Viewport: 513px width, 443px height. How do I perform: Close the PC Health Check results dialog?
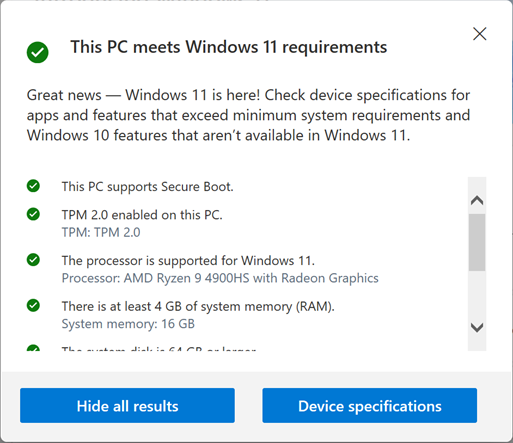[x=480, y=34]
